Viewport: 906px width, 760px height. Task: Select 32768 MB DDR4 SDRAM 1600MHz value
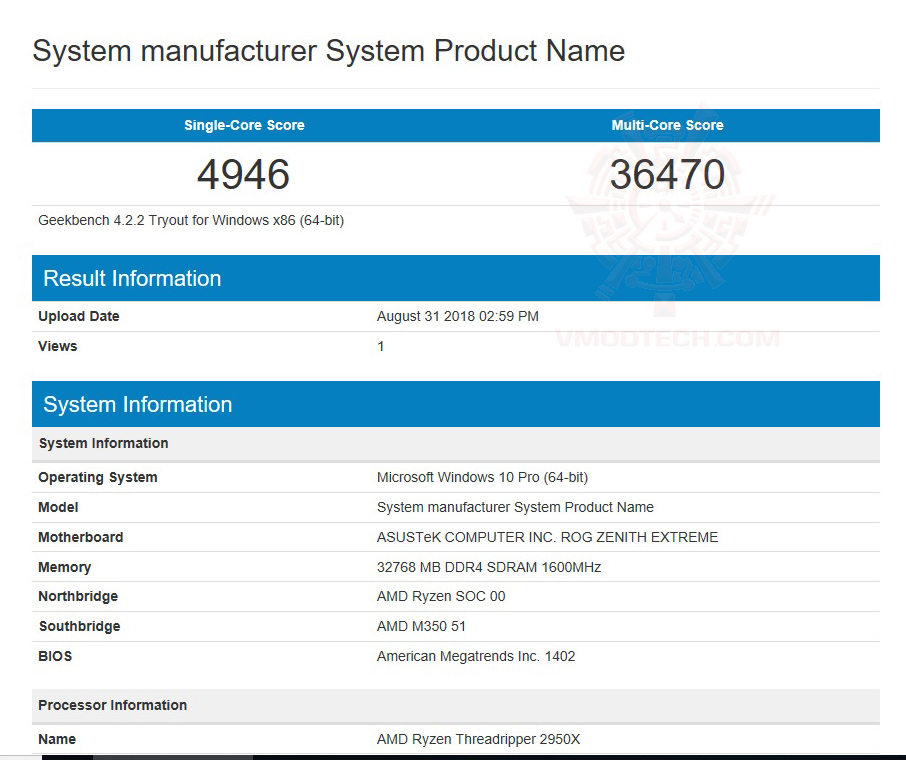(489, 568)
